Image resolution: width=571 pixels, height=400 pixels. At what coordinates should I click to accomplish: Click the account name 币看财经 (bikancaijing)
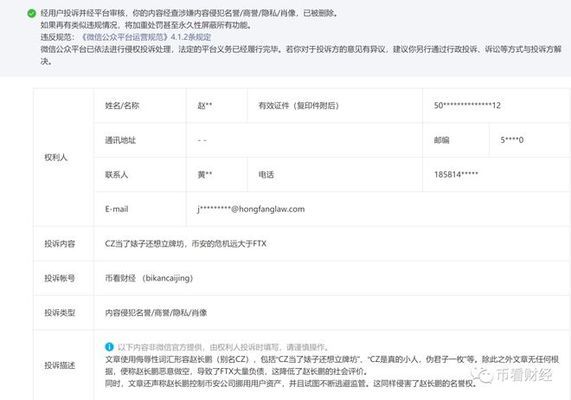pos(149,278)
